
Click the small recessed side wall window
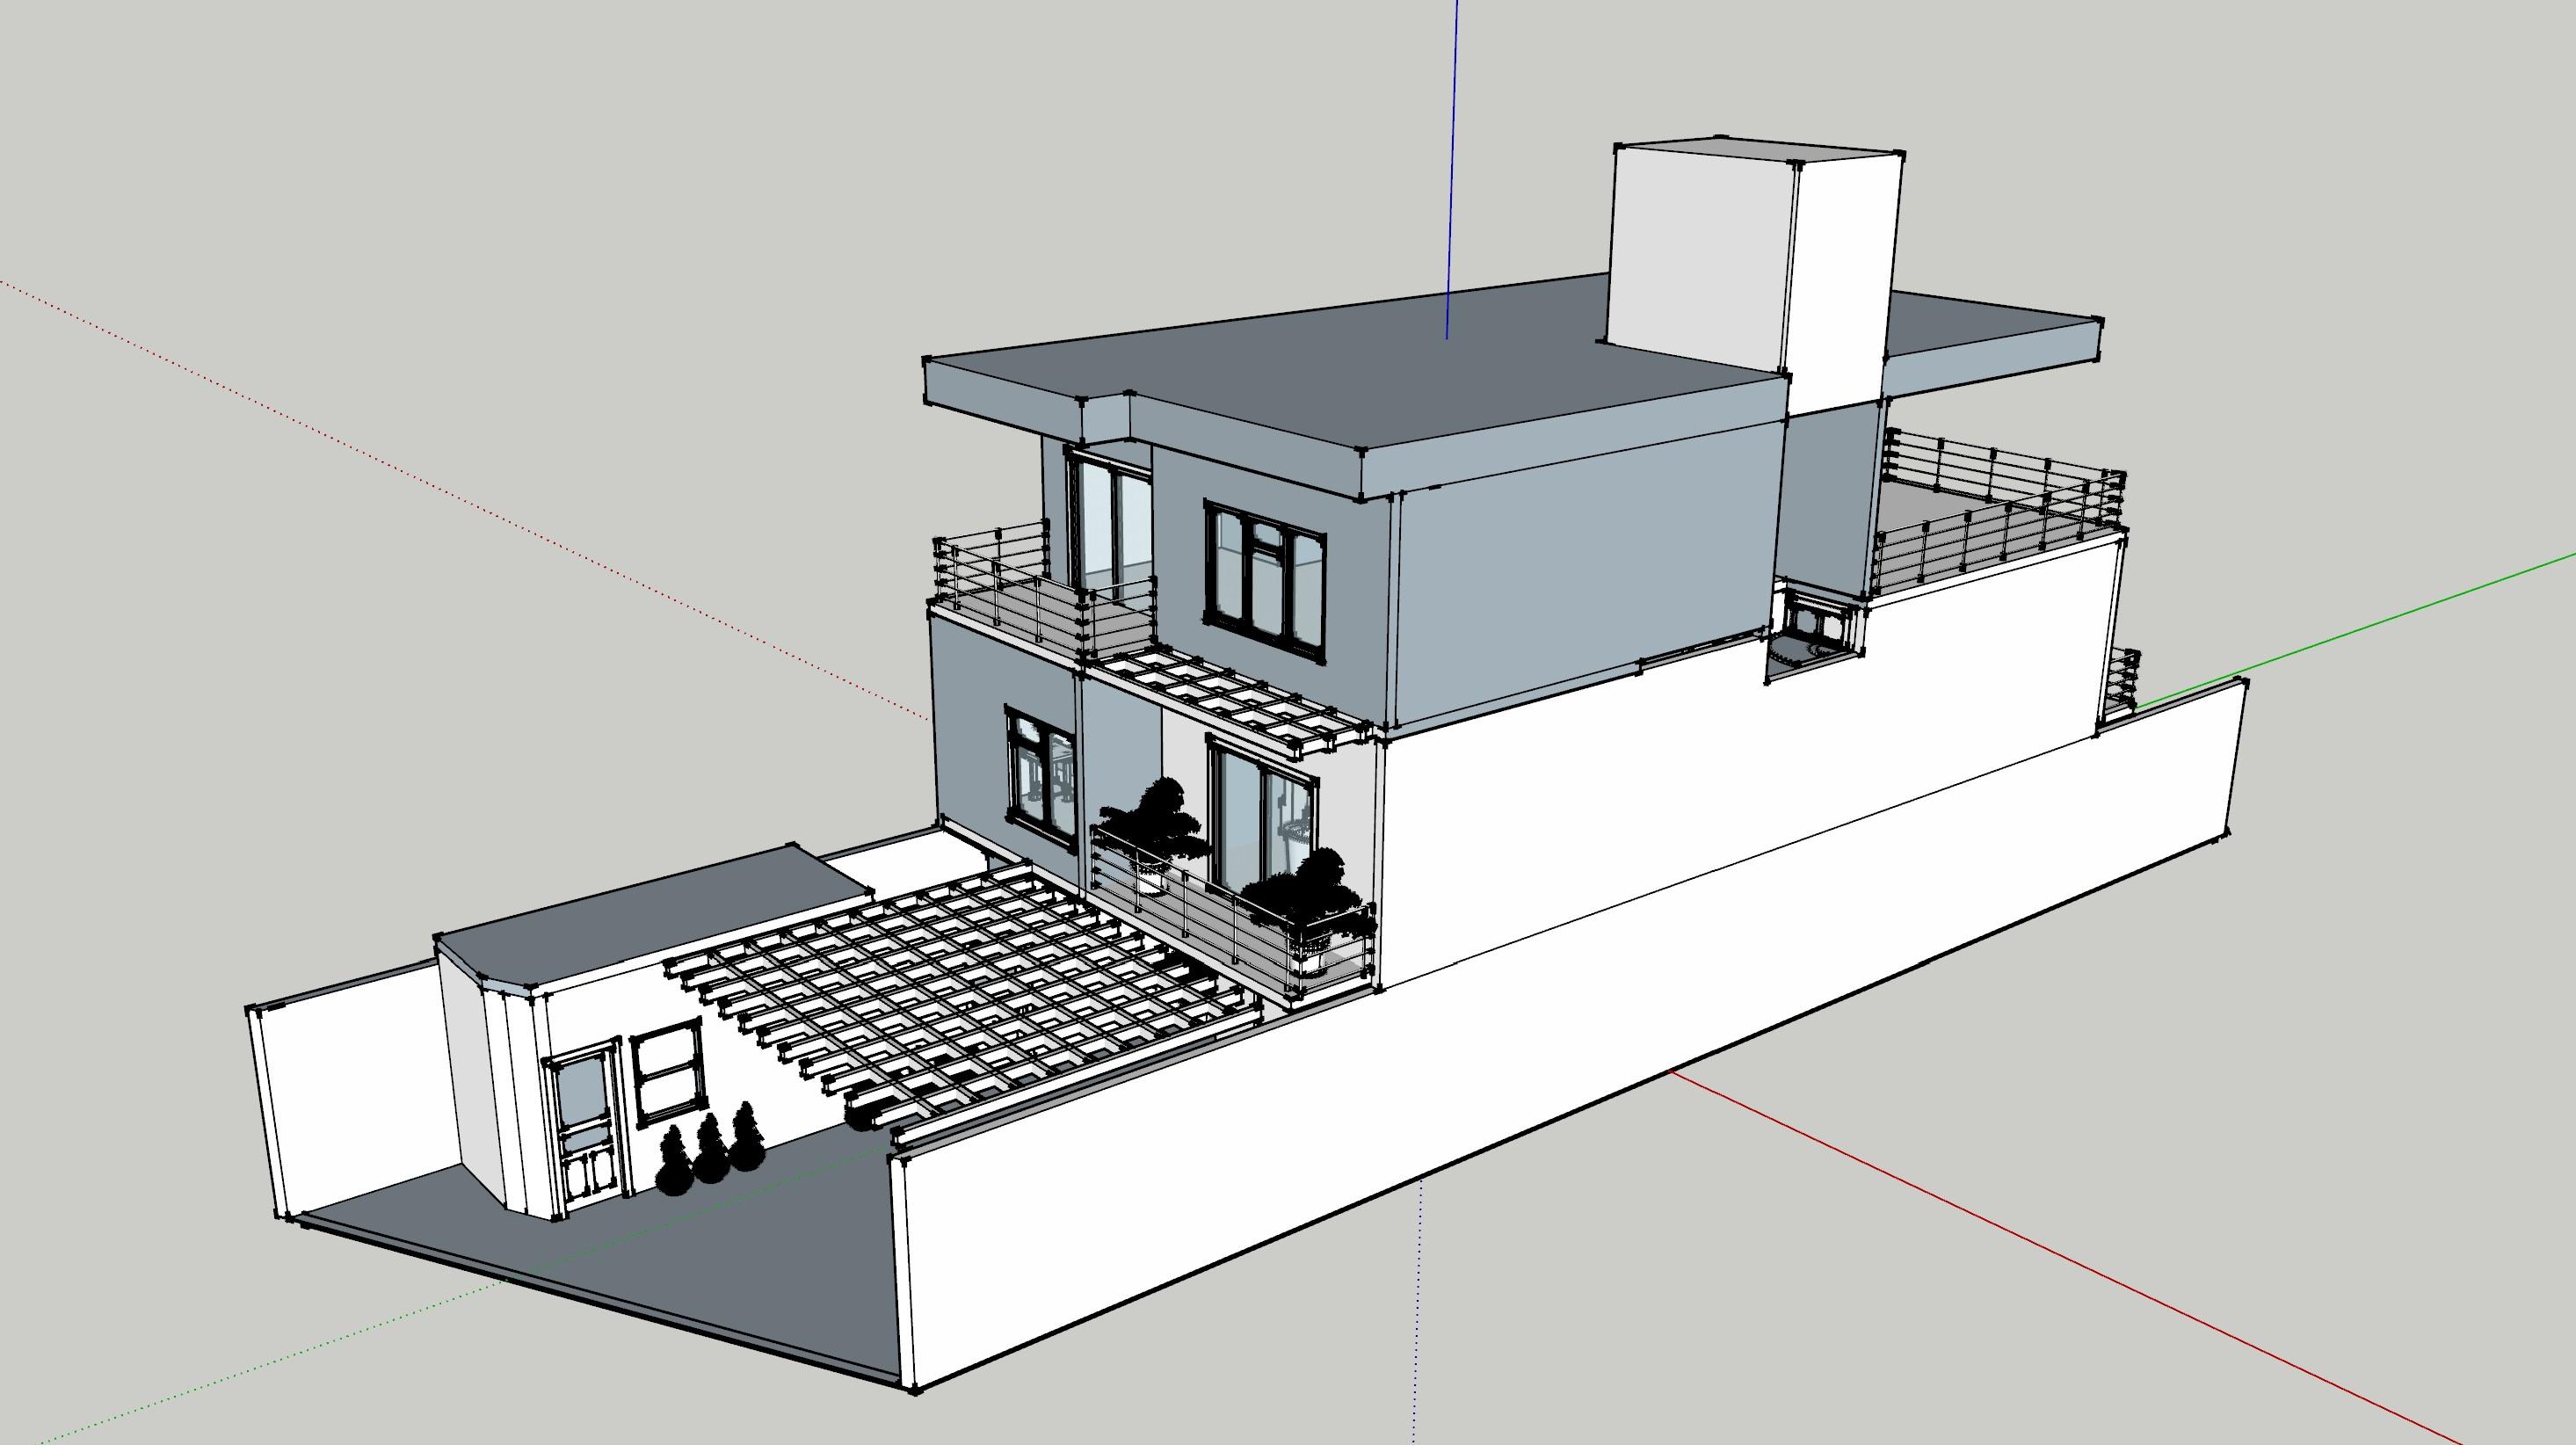click(x=1807, y=625)
